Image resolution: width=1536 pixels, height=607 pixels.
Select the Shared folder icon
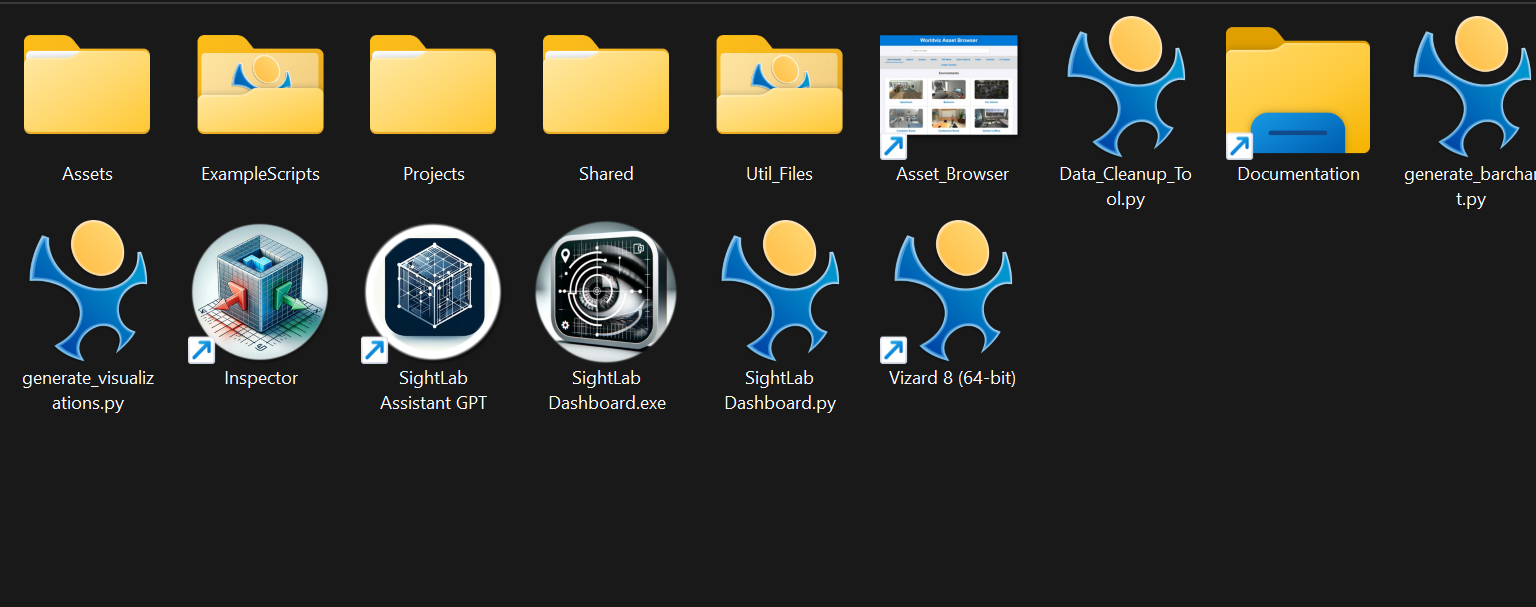tap(606, 85)
